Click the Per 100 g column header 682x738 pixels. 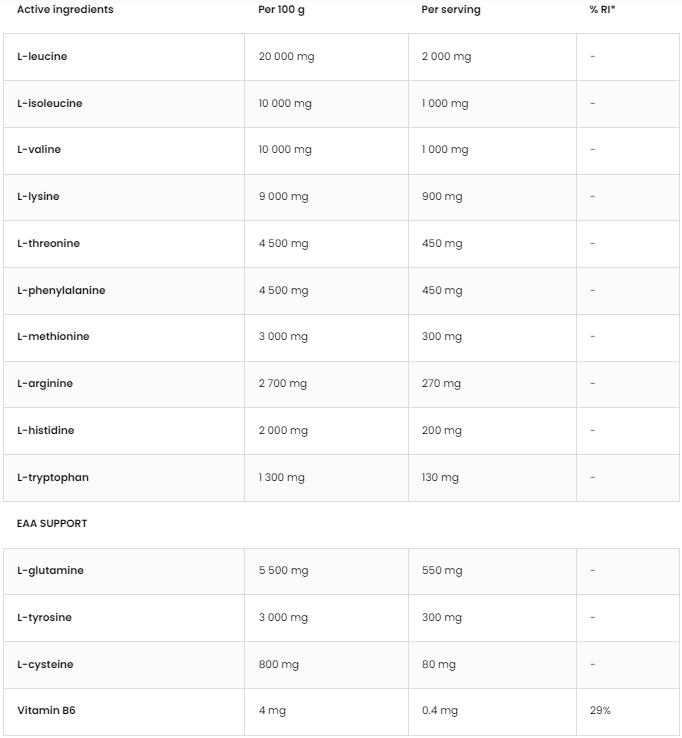284,10
